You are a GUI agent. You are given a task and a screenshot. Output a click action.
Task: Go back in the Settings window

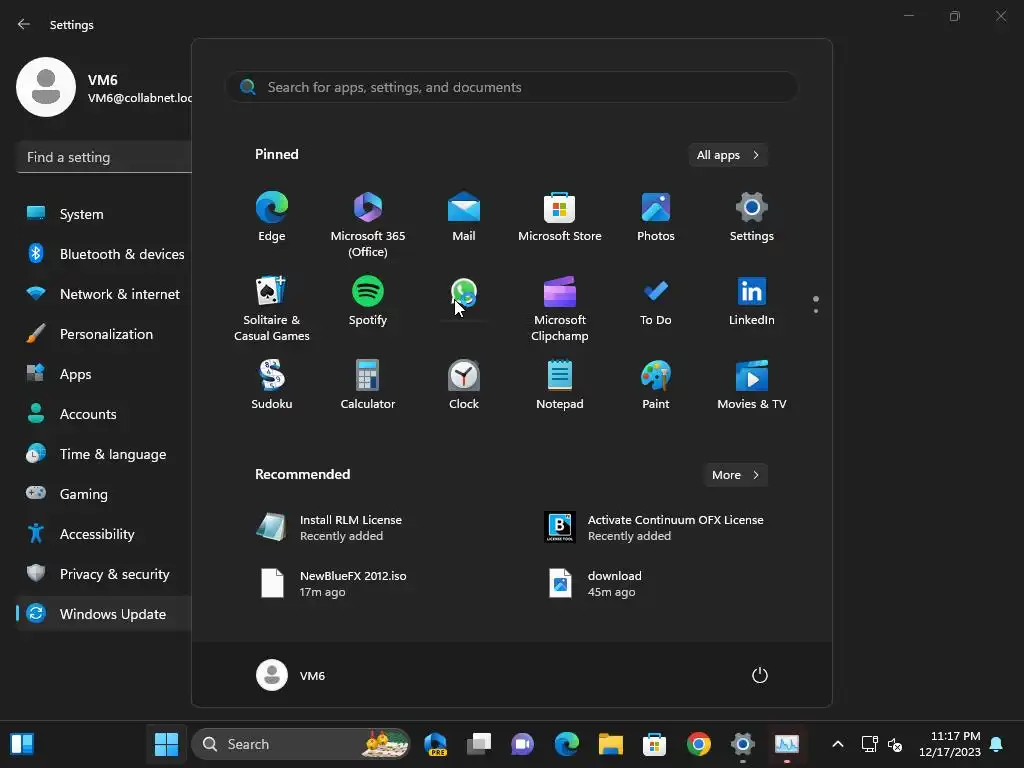pos(24,24)
